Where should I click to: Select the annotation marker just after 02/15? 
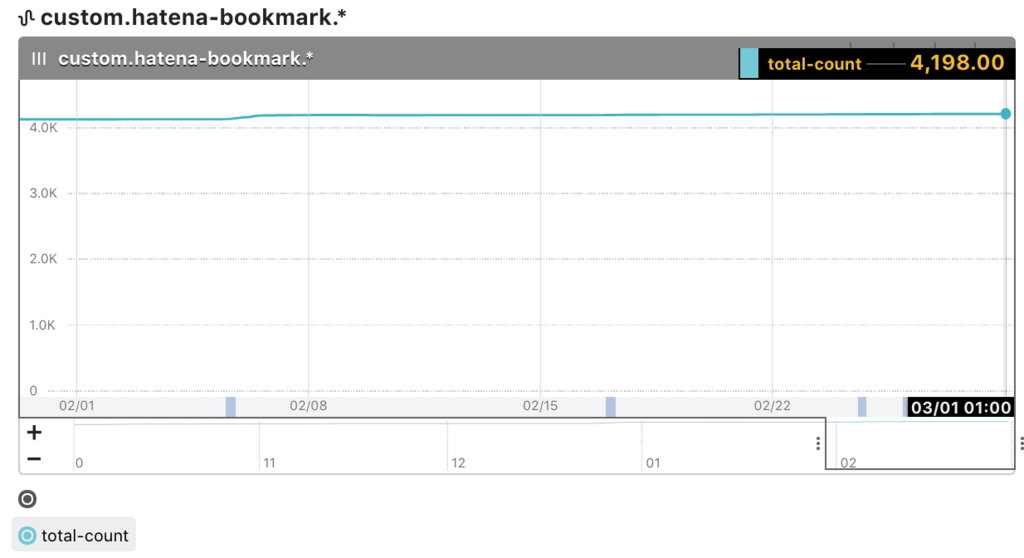pos(611,406)
